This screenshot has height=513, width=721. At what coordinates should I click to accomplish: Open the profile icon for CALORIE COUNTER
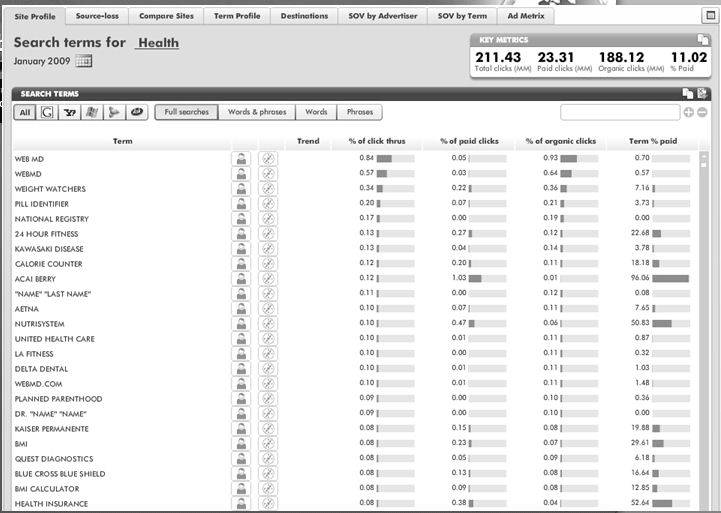(x=241, y=263)
